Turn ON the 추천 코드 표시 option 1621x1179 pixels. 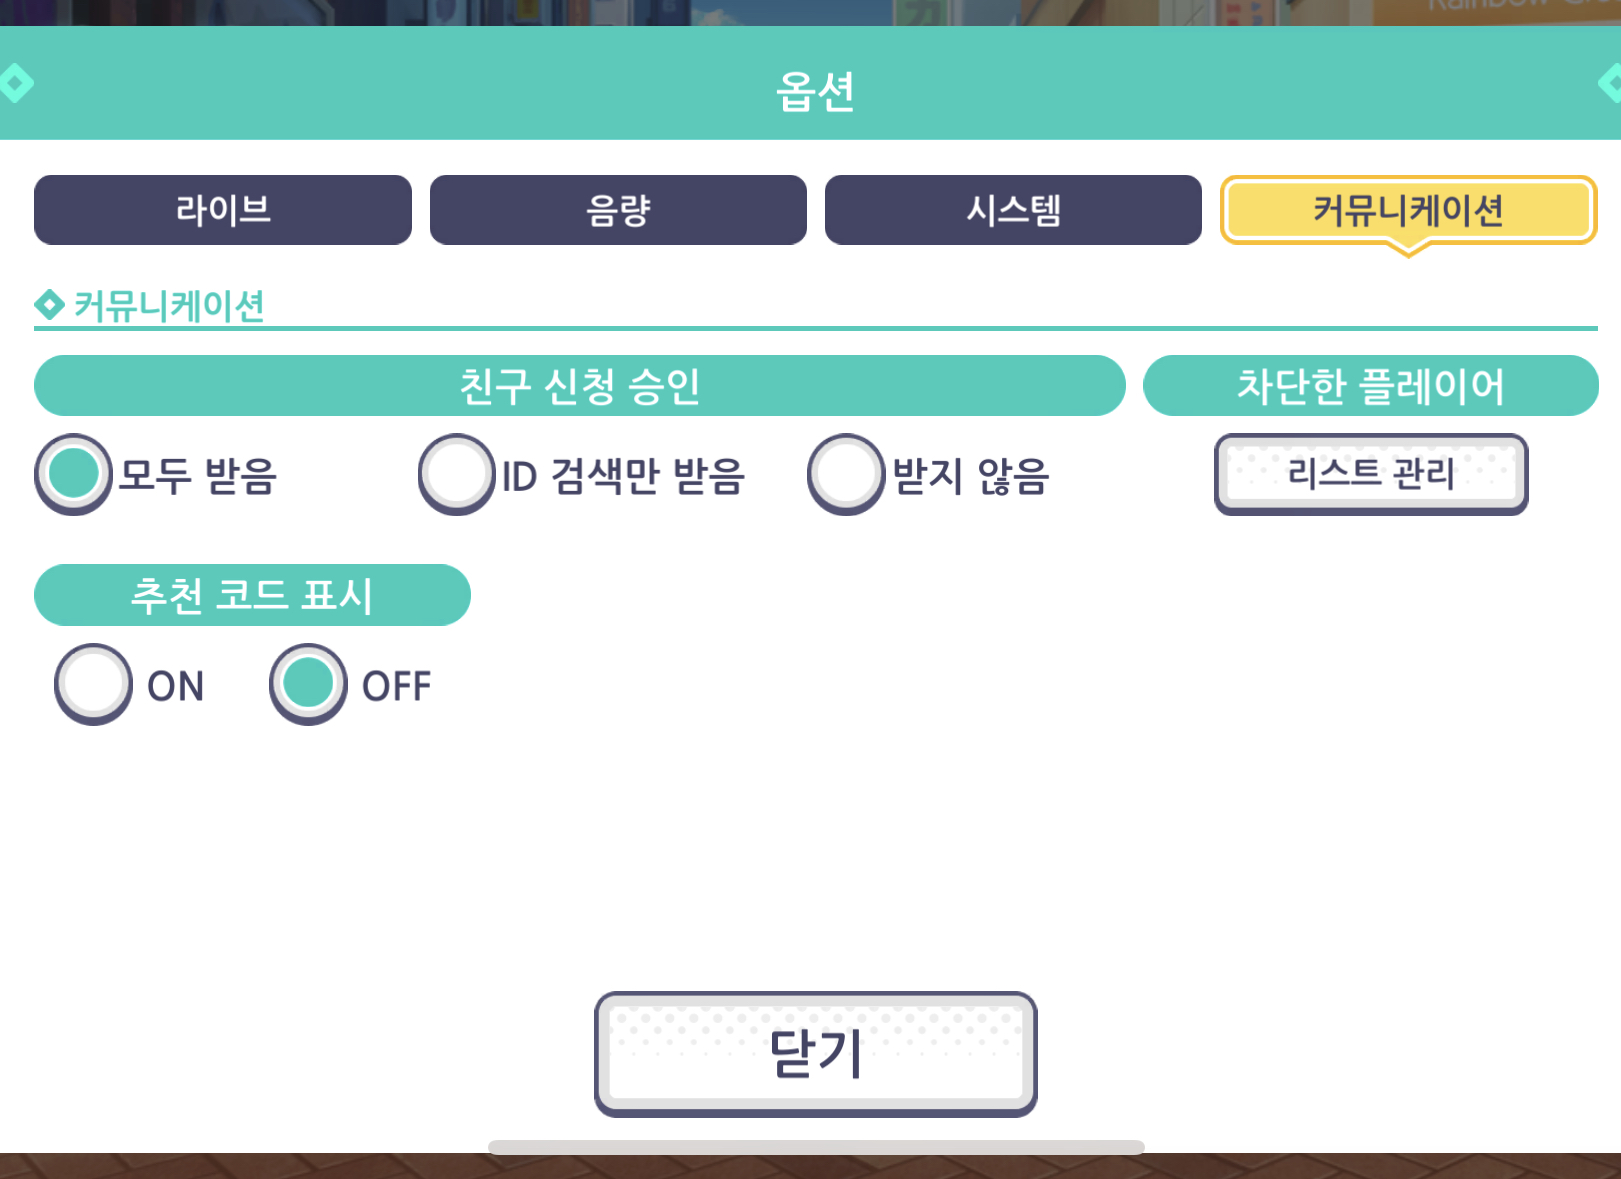(x=93, y=684)
